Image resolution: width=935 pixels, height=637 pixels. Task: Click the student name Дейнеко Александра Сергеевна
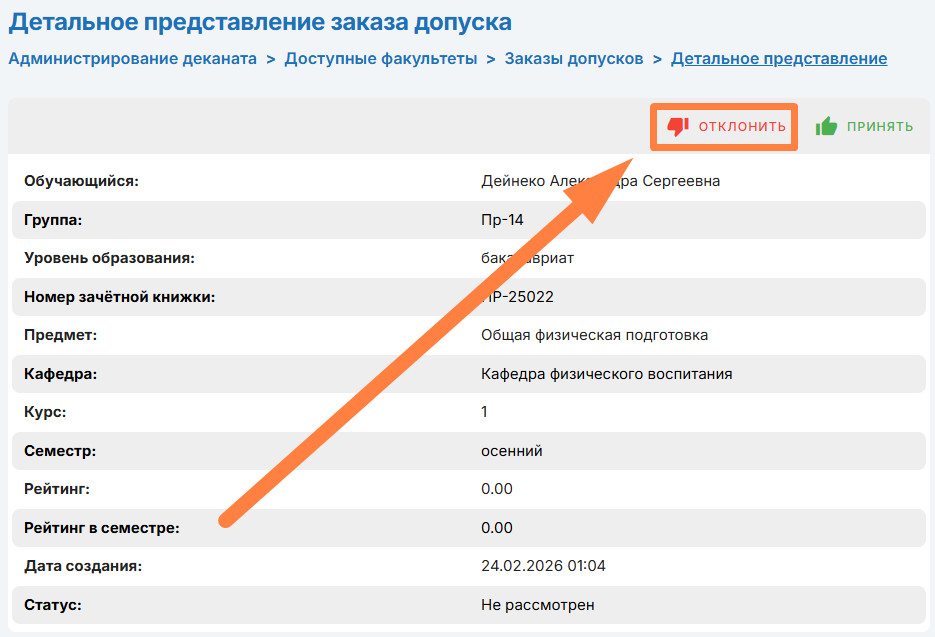(x=600, y=181)
